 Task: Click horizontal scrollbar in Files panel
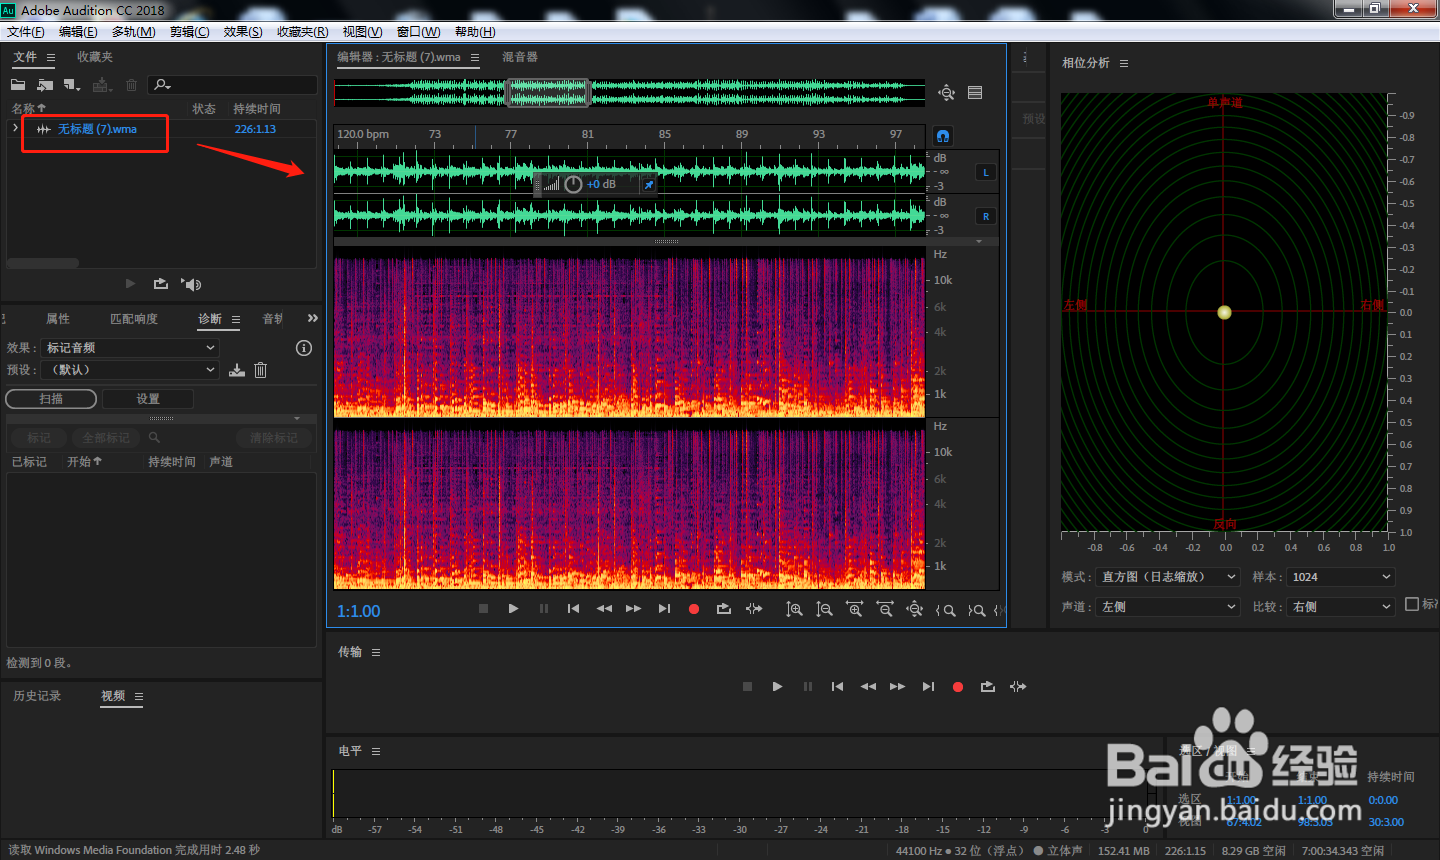coord(43,263)
